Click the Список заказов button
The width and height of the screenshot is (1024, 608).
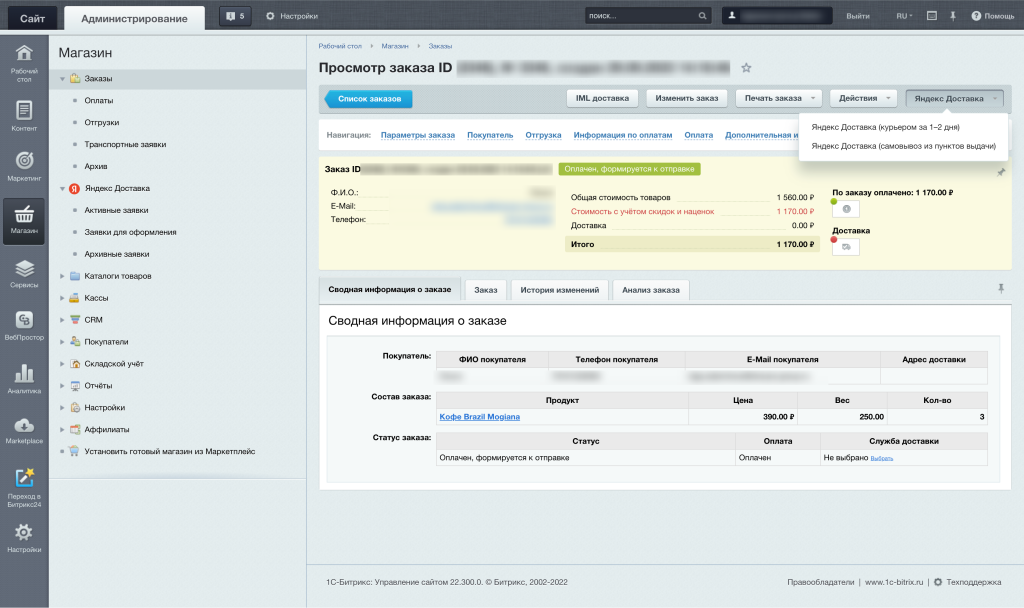pyautogui.click(x=369, y=99)
